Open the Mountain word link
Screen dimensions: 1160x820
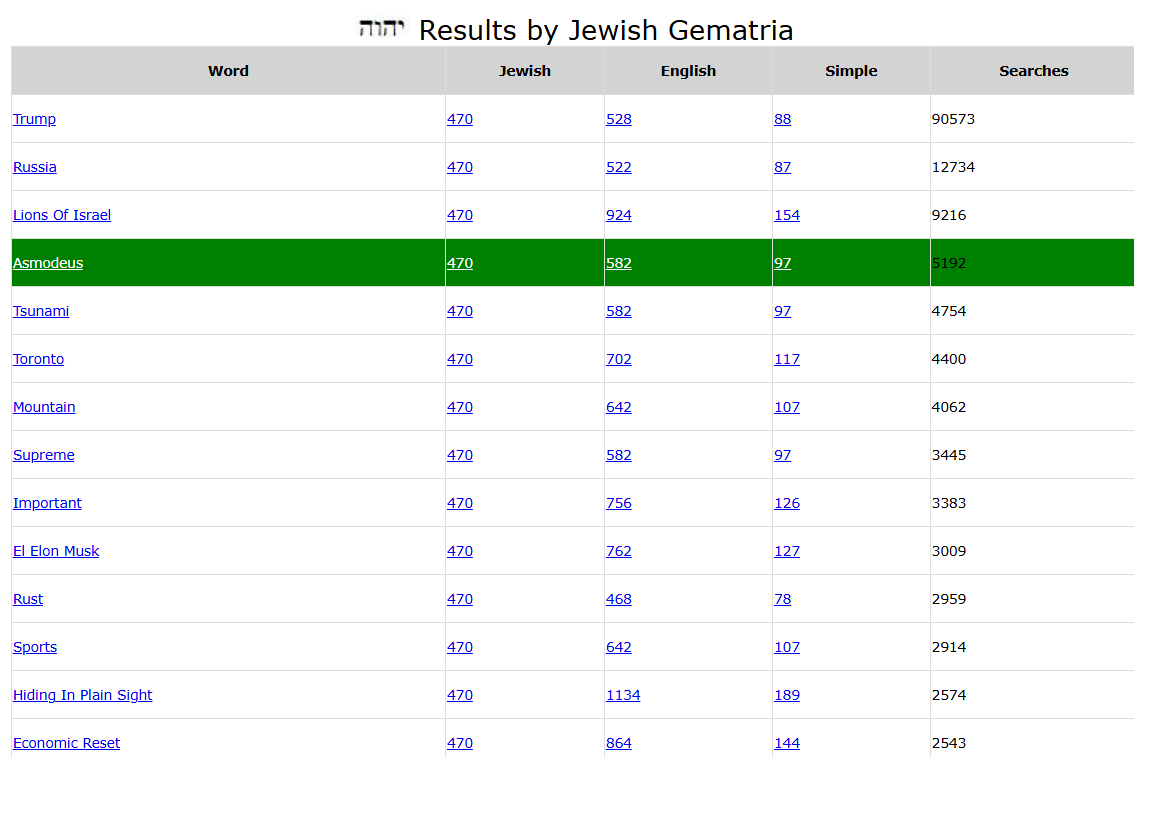pyautogui.click(x=44, y=408)
